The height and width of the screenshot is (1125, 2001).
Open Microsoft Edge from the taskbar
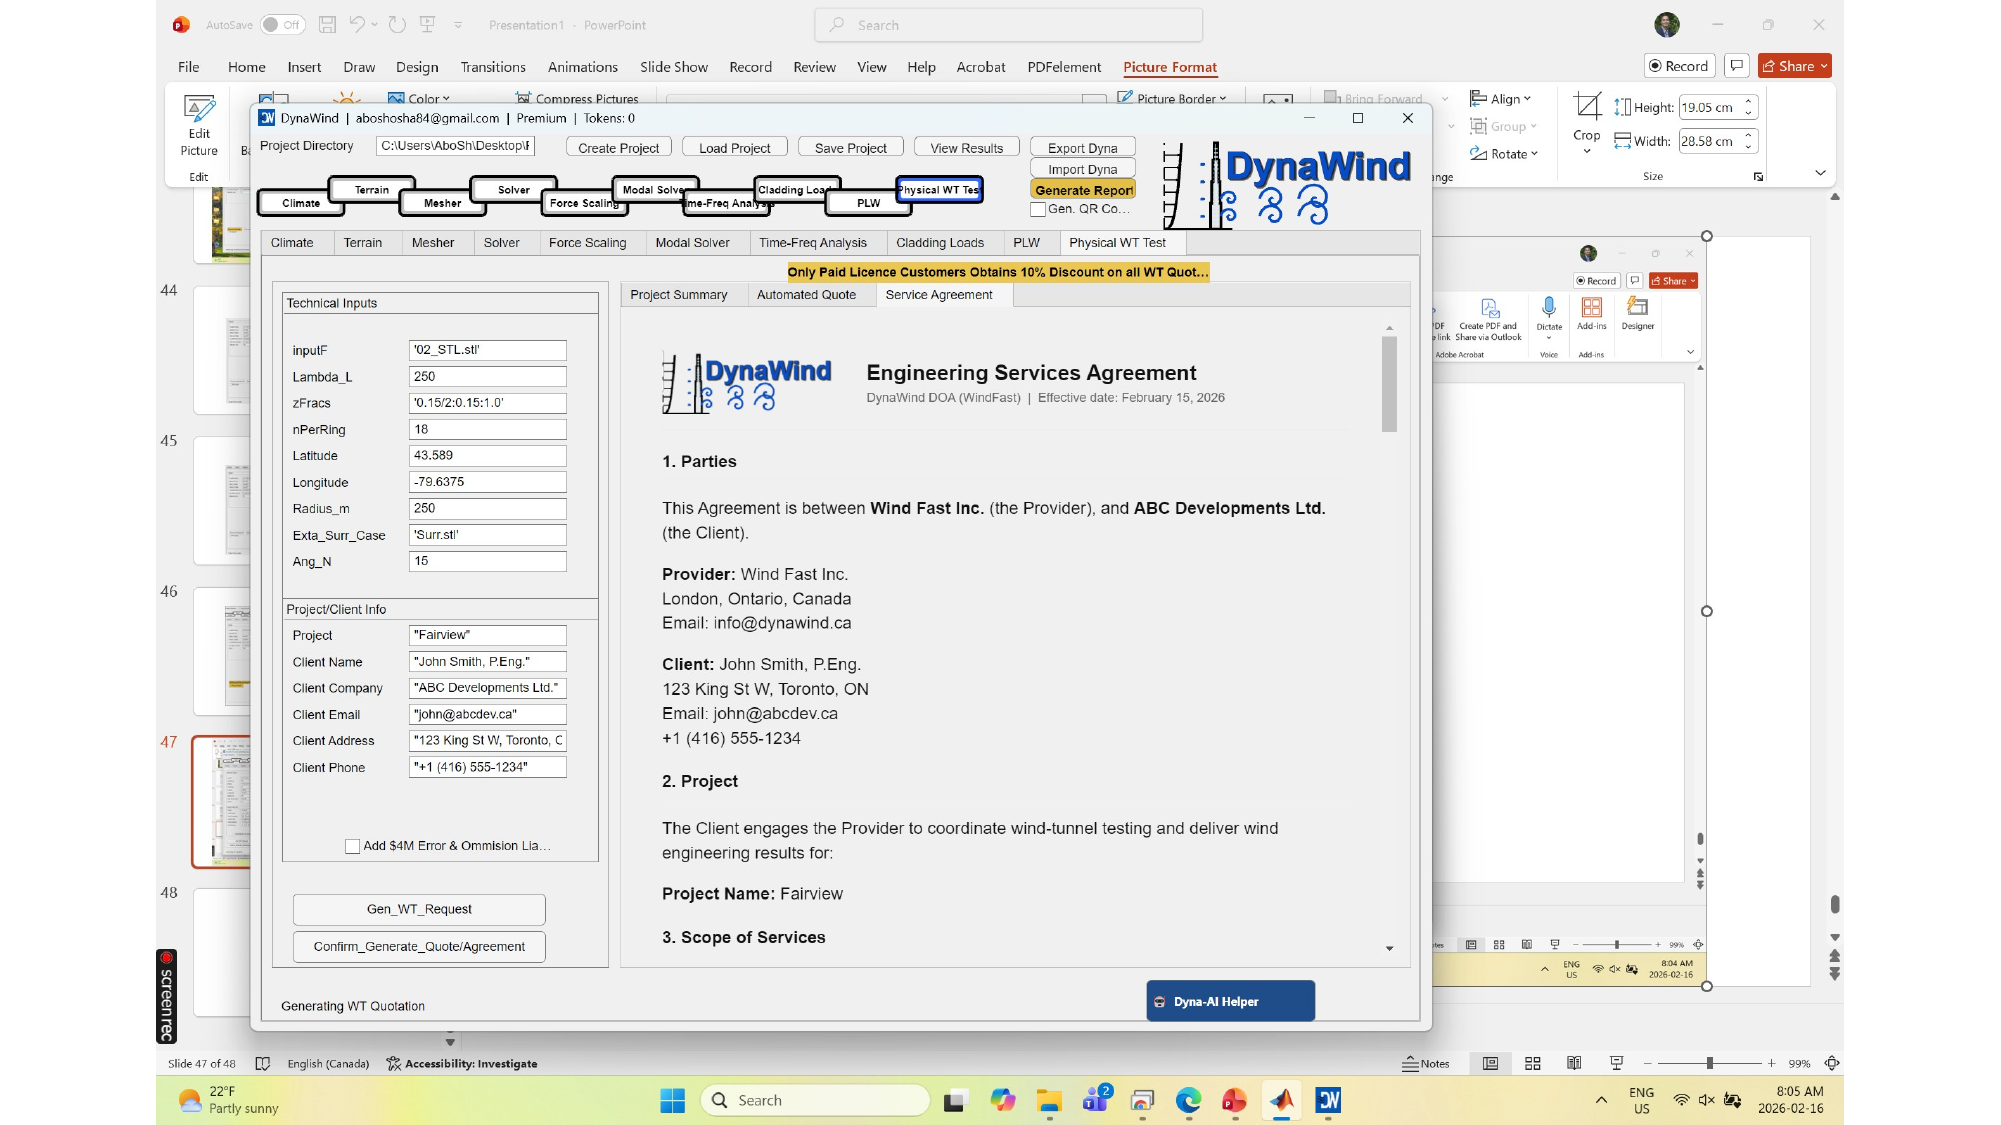[x=1188, y=1100]
